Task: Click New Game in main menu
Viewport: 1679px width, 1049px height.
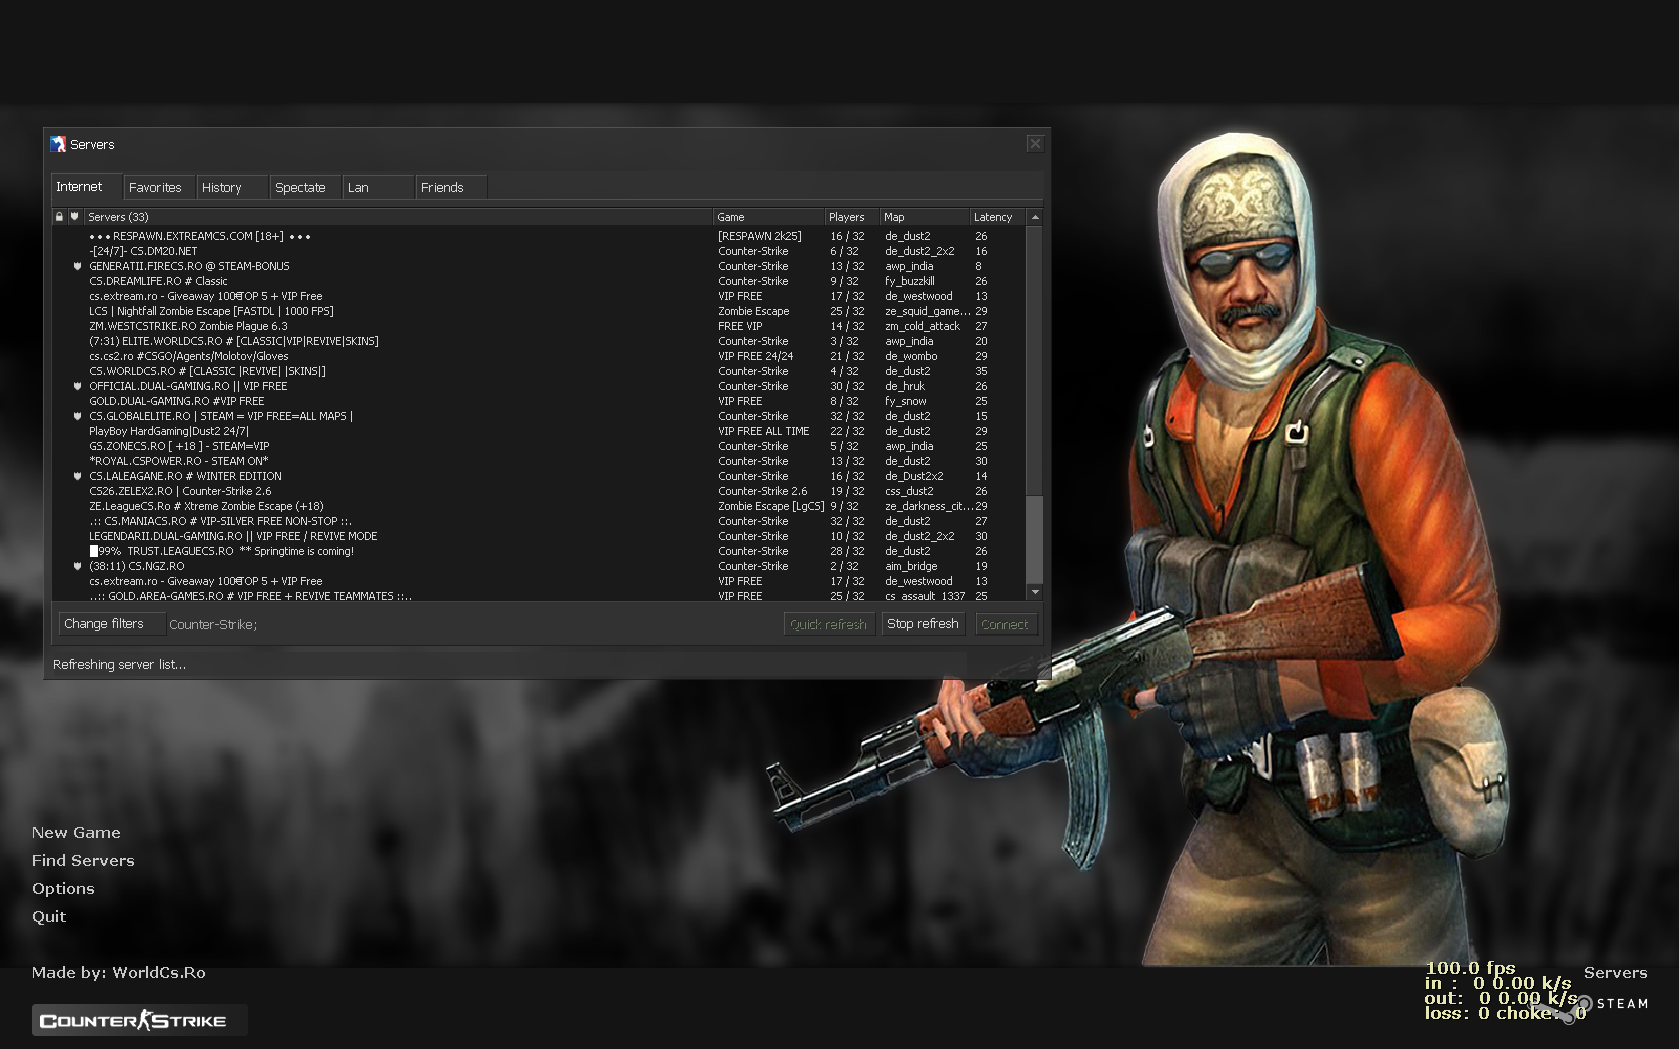Action: [x=76, y=832]
